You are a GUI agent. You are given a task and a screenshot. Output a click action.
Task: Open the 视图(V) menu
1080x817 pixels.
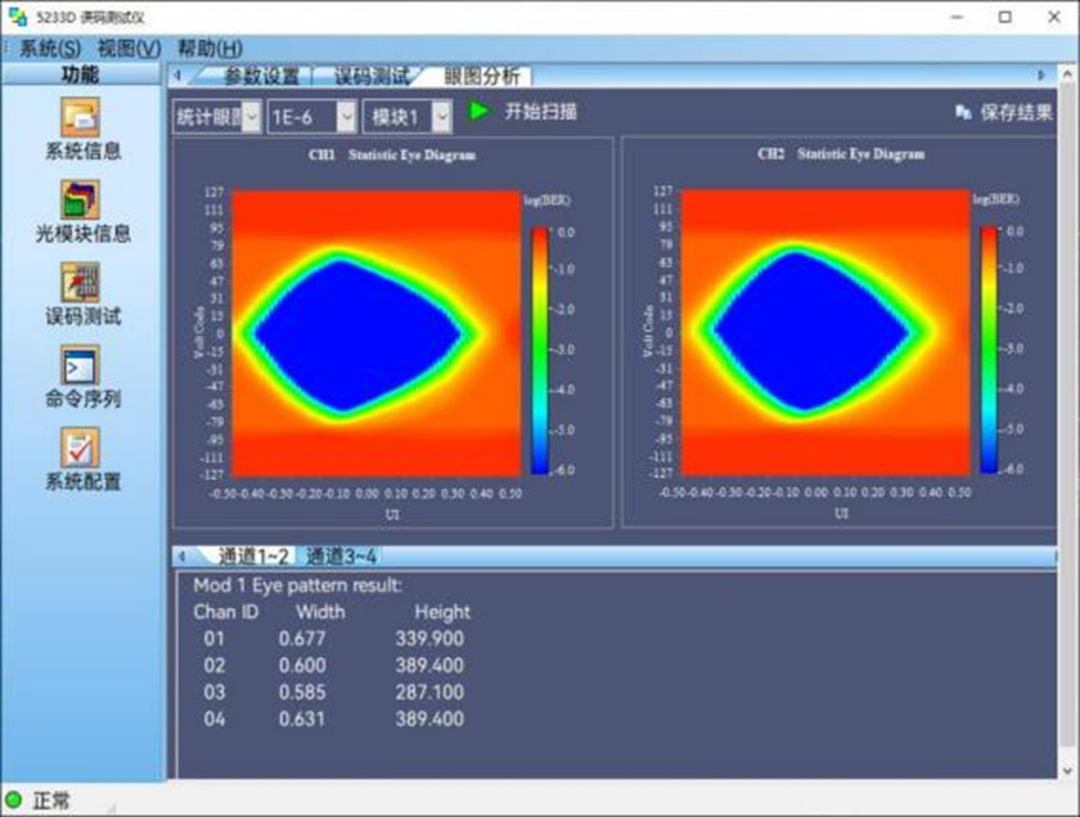(129, 48)
